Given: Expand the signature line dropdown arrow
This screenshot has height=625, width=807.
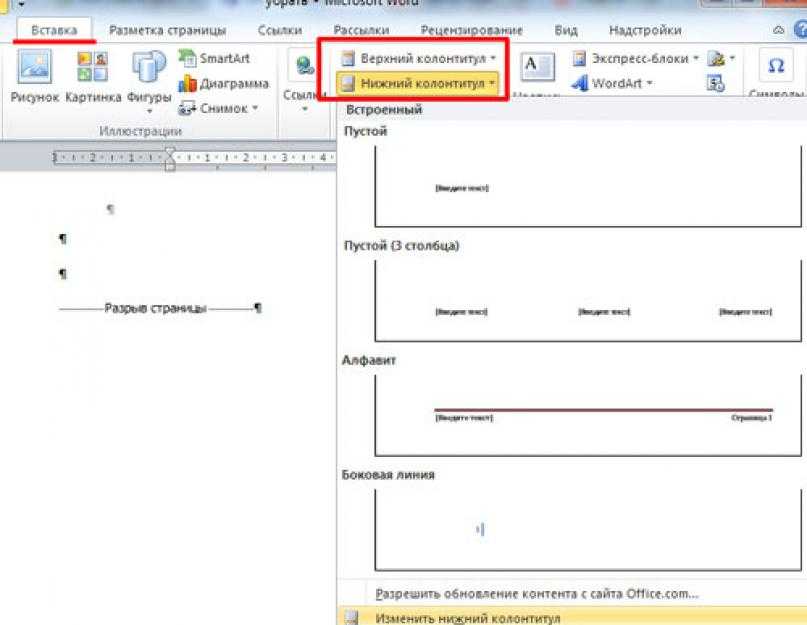Looking at the screenshot, I should 732,58.
